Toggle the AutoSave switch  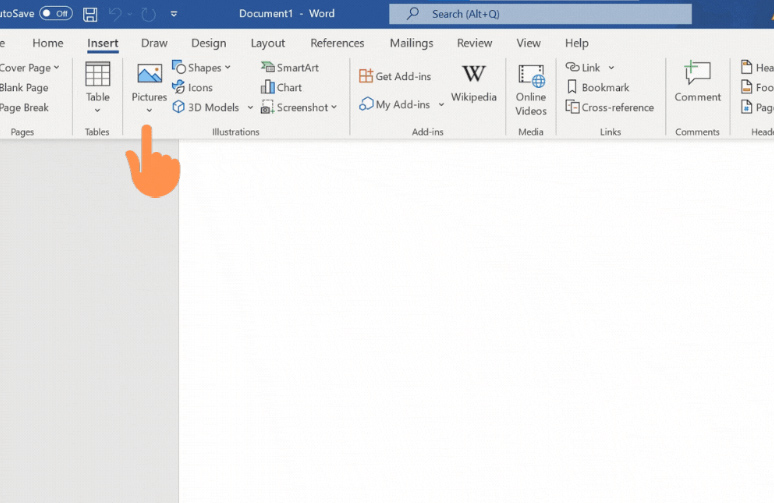[56, 14]
